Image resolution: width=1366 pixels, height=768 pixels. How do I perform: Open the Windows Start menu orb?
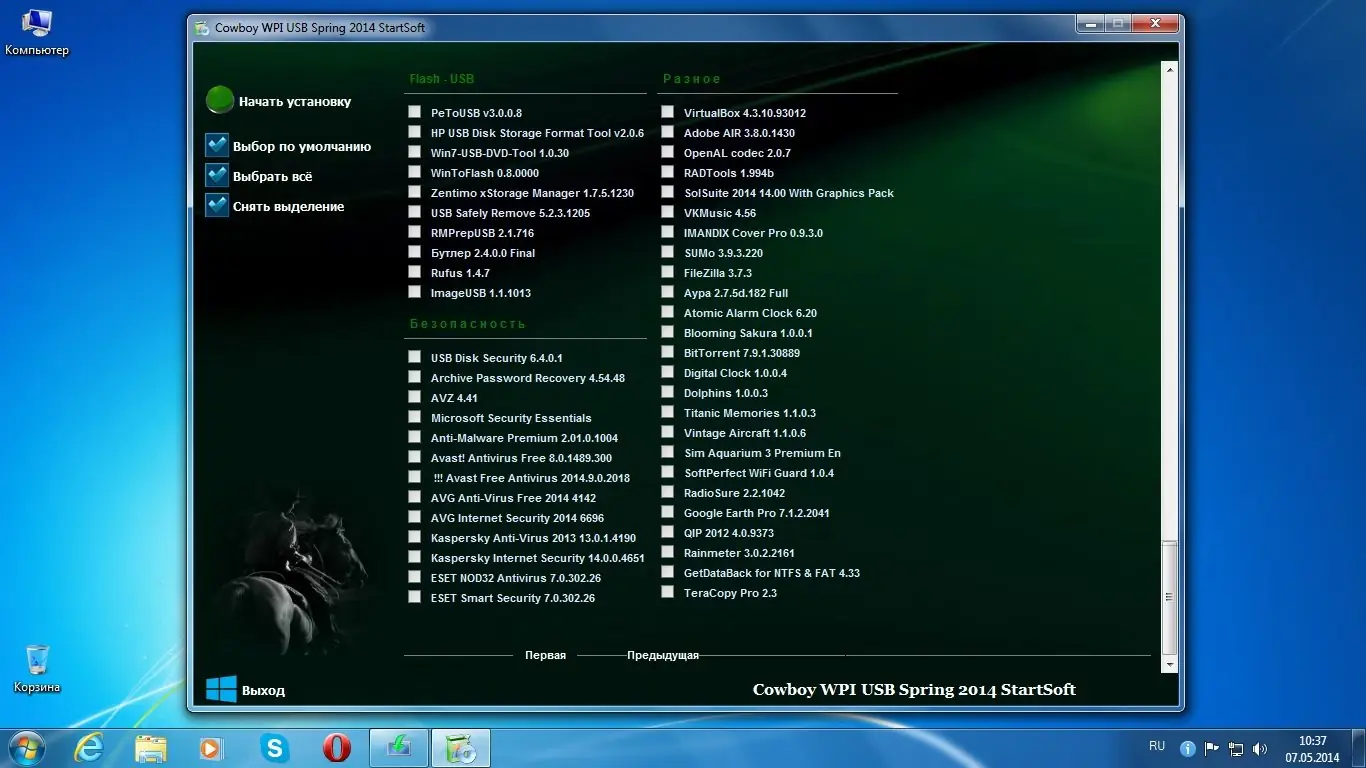point(26,747)
